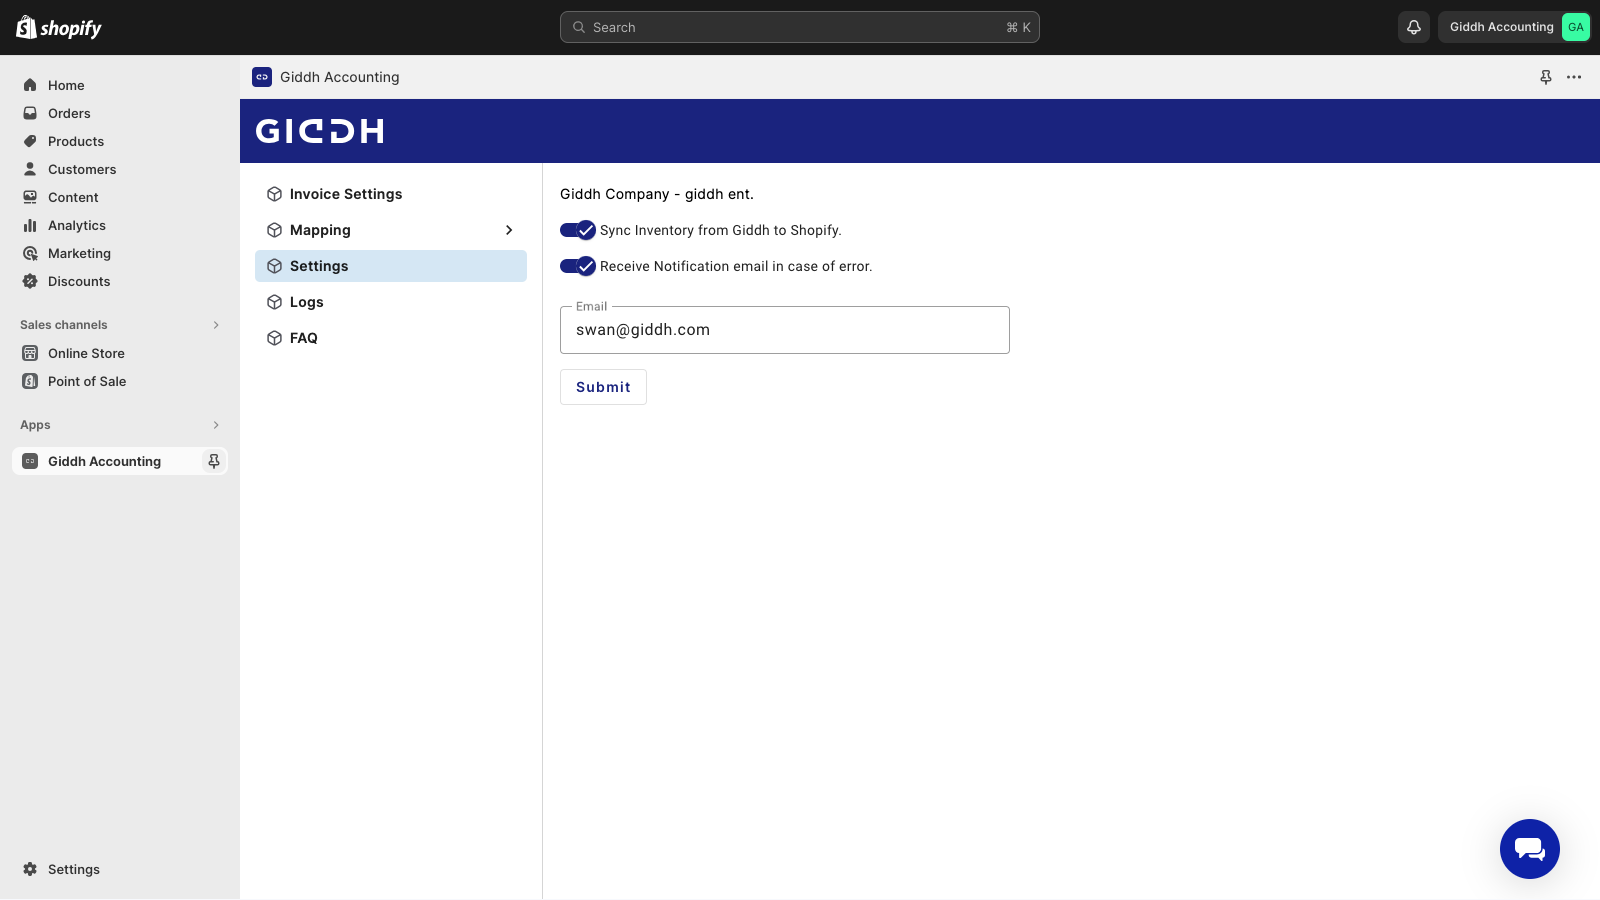Open Discounts in the sidebar
The height and width of the screenshot is (900, 1600).
coord(120,281)
